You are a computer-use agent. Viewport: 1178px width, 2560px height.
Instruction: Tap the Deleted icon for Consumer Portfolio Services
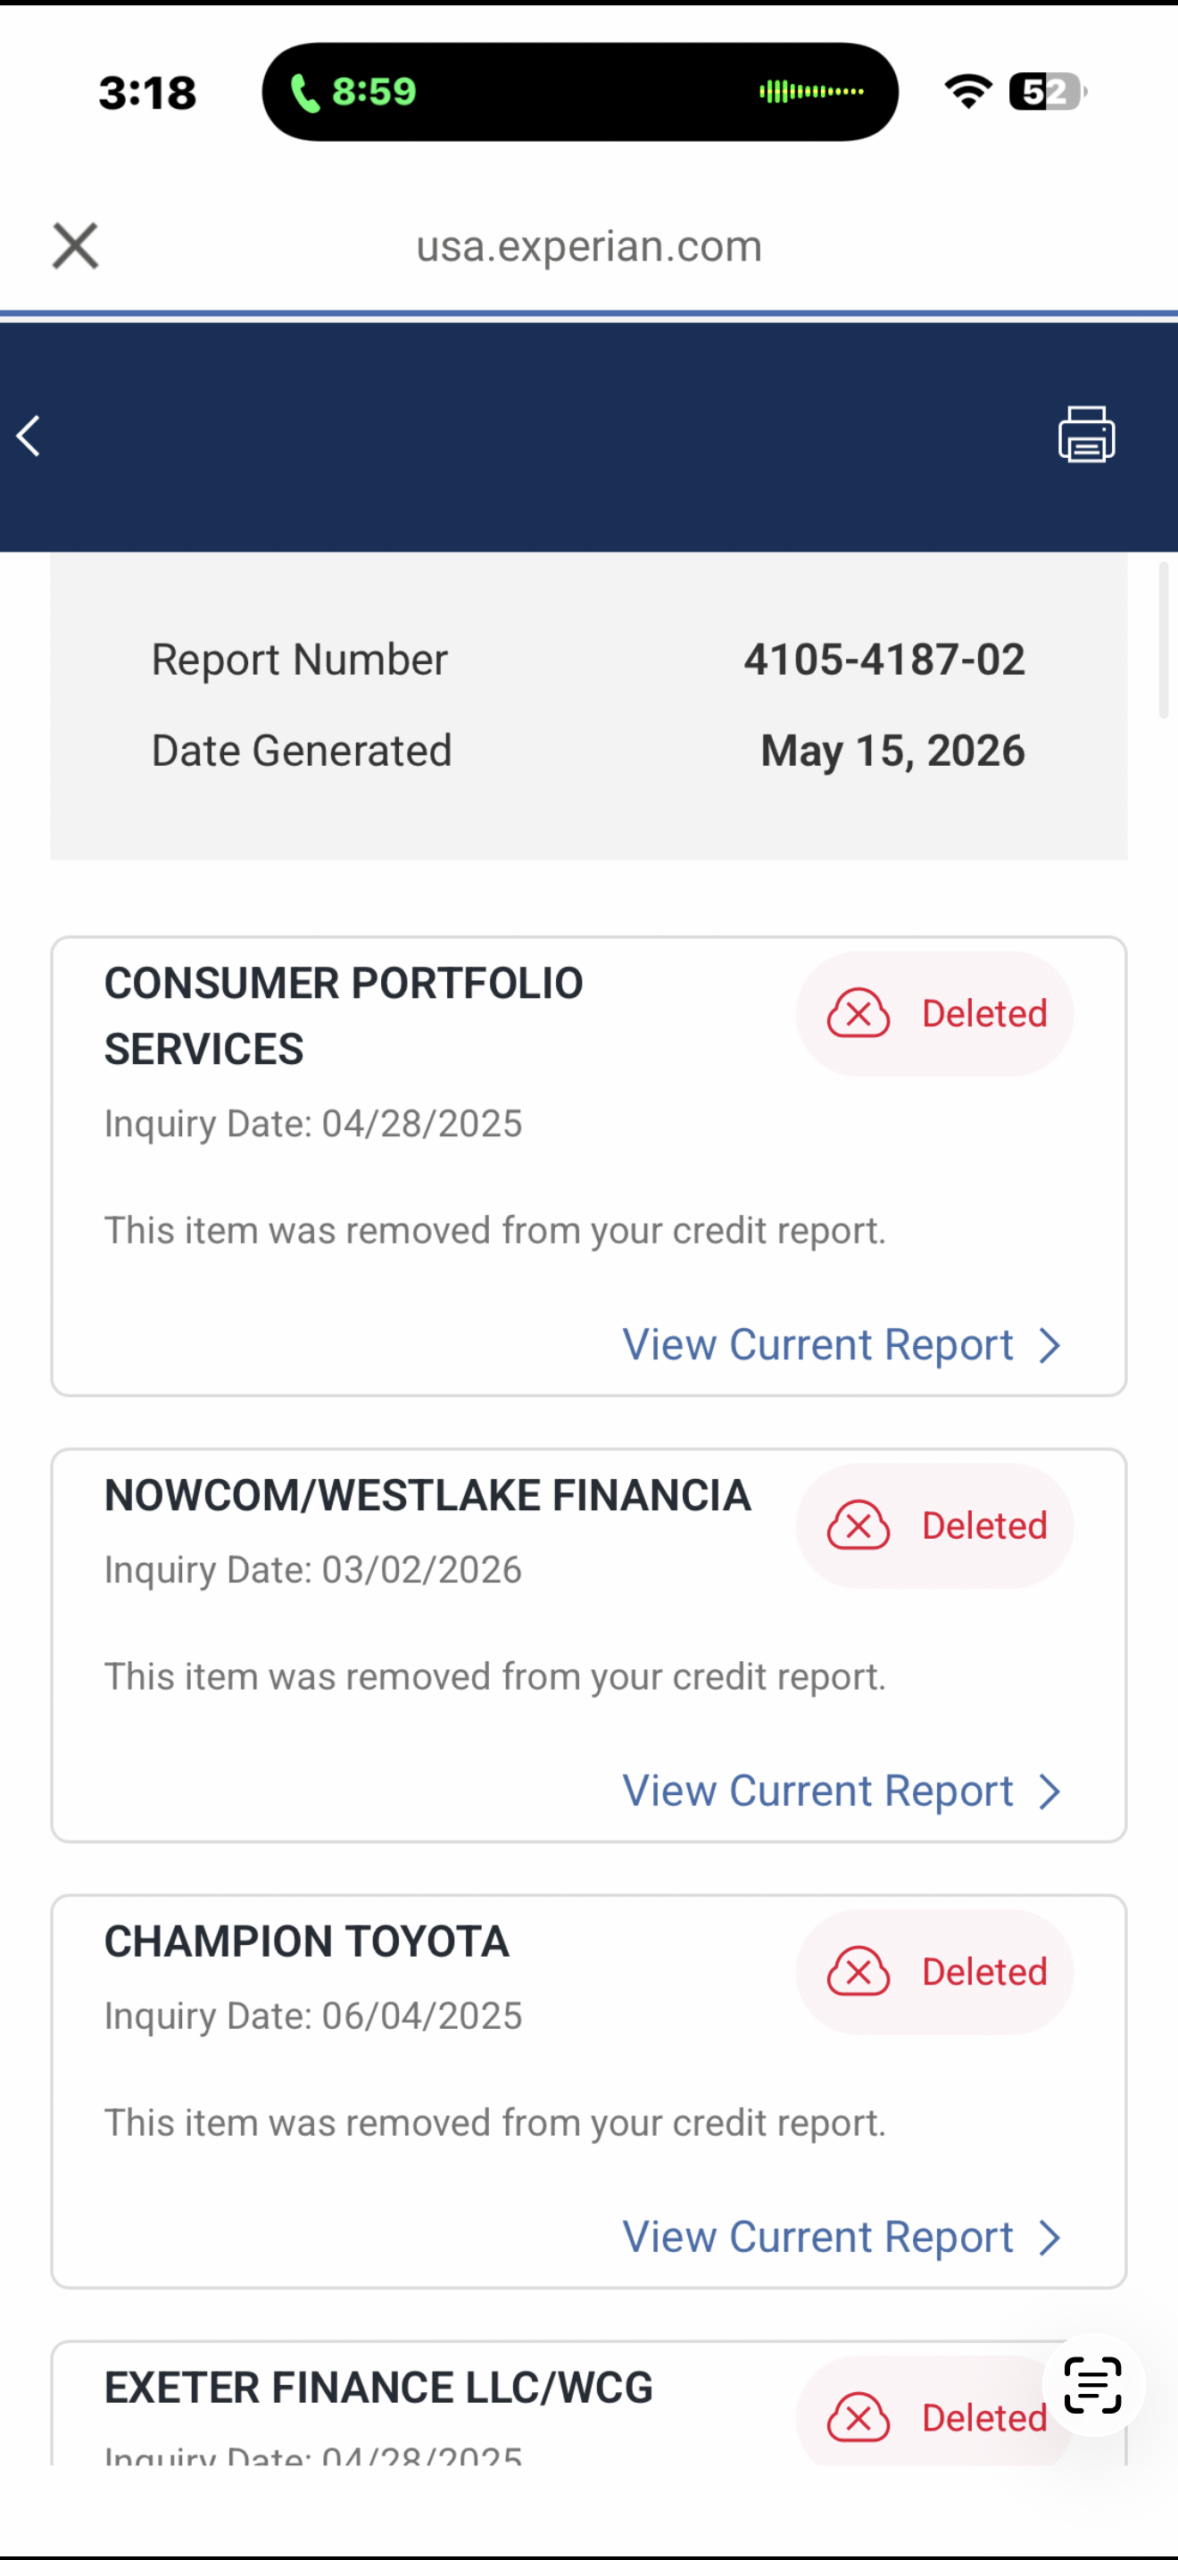pyautogui.click(x=858, y=1013)
